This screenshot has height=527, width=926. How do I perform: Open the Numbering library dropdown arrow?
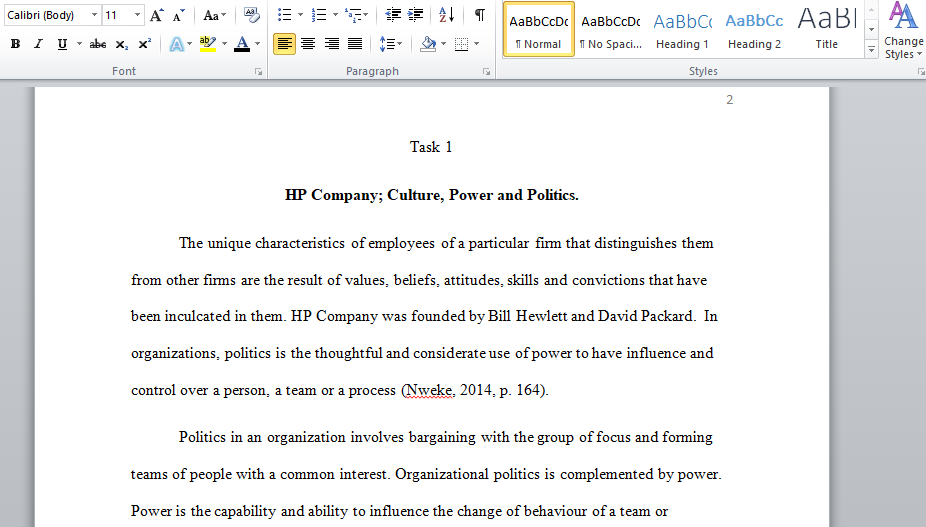pyautogui.click(x=335, y=15)
